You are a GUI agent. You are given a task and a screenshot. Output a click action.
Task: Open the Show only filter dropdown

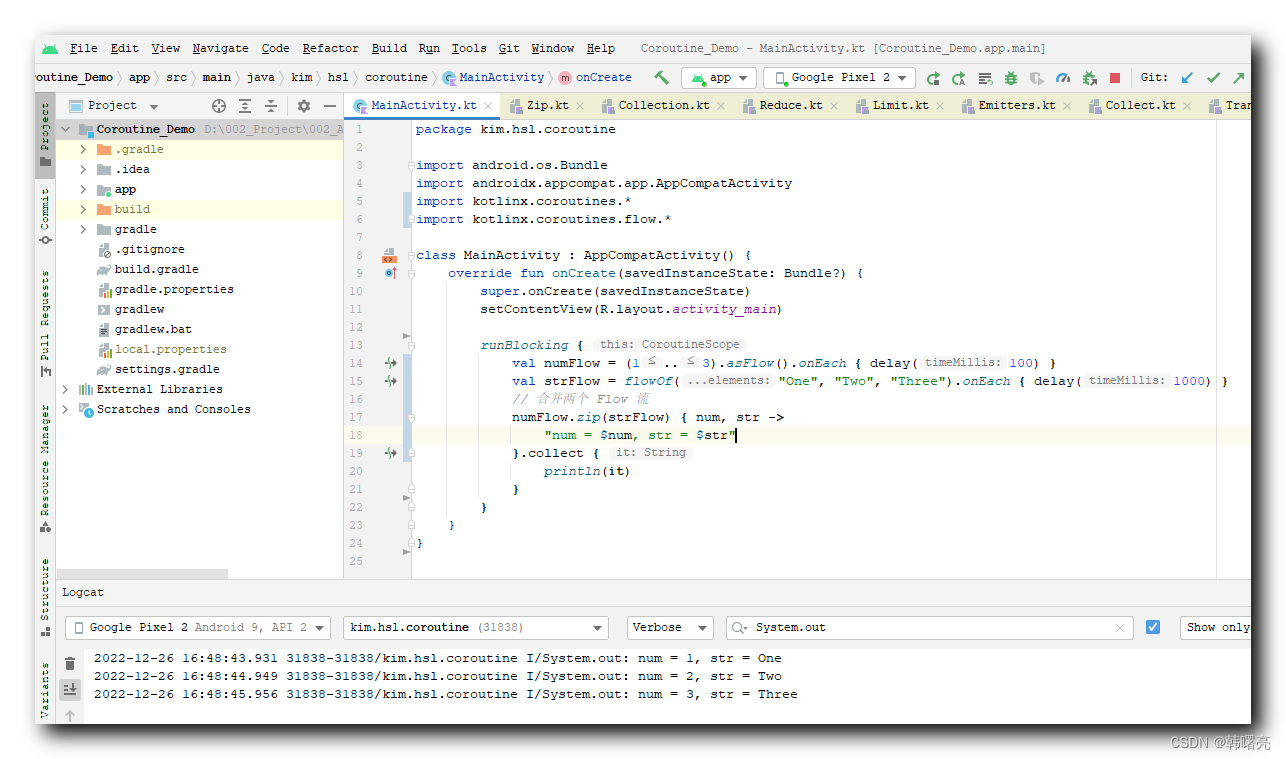click(x=1216, y=628)
